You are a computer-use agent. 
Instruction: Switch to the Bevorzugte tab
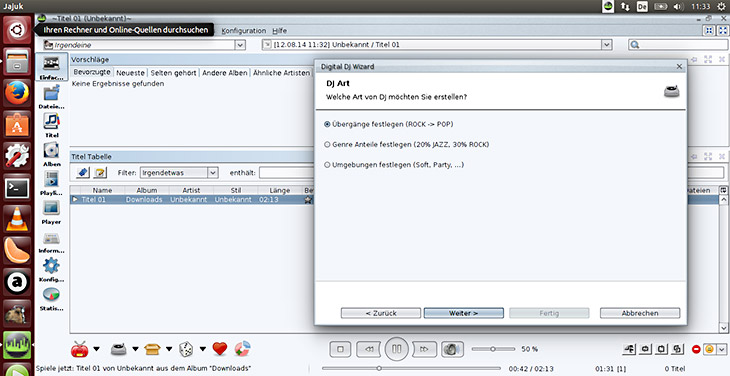[x=92, y=73]
